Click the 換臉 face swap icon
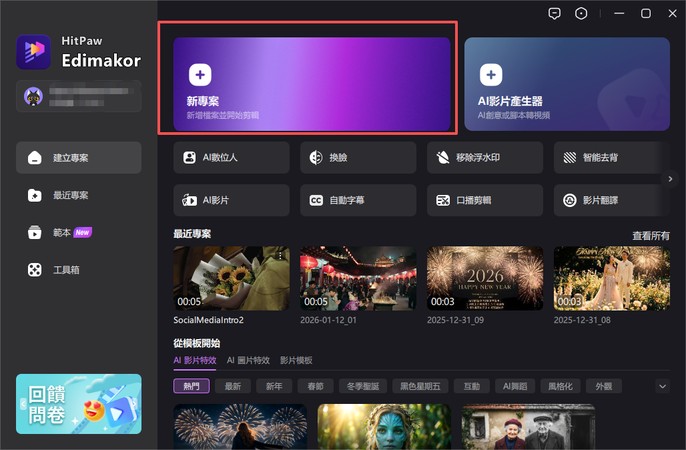 tap(316, 157)
